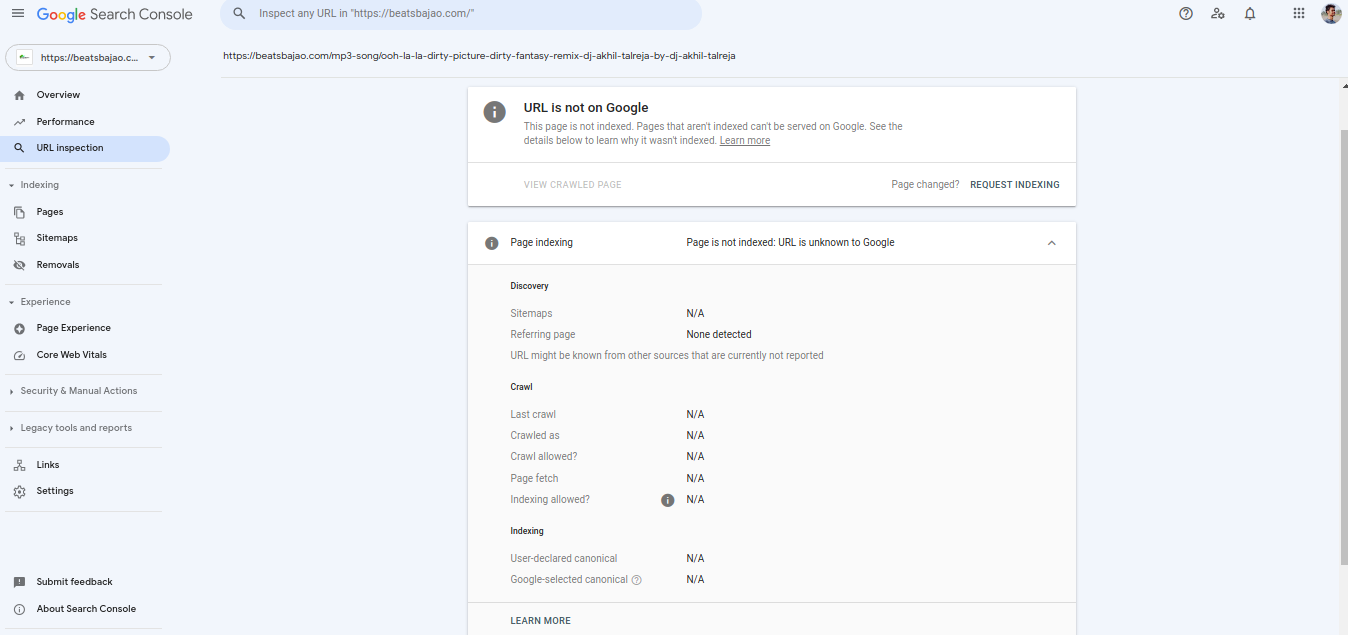Click the vertical page scrollbar
The image size is (1348, 635).
(1343, 345)
